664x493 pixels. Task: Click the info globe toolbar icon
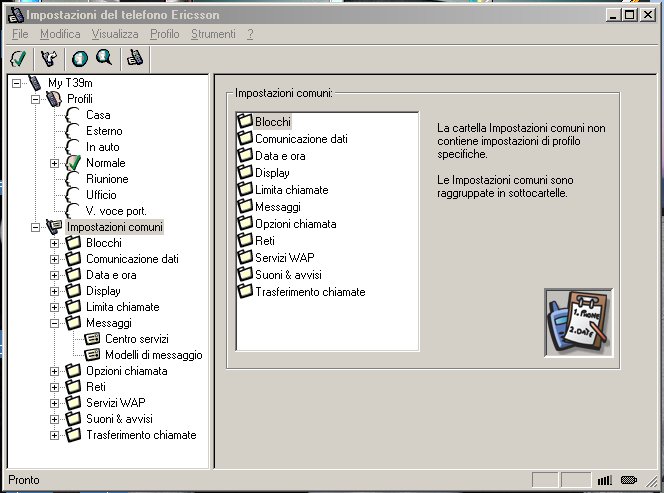coord(80,58)
